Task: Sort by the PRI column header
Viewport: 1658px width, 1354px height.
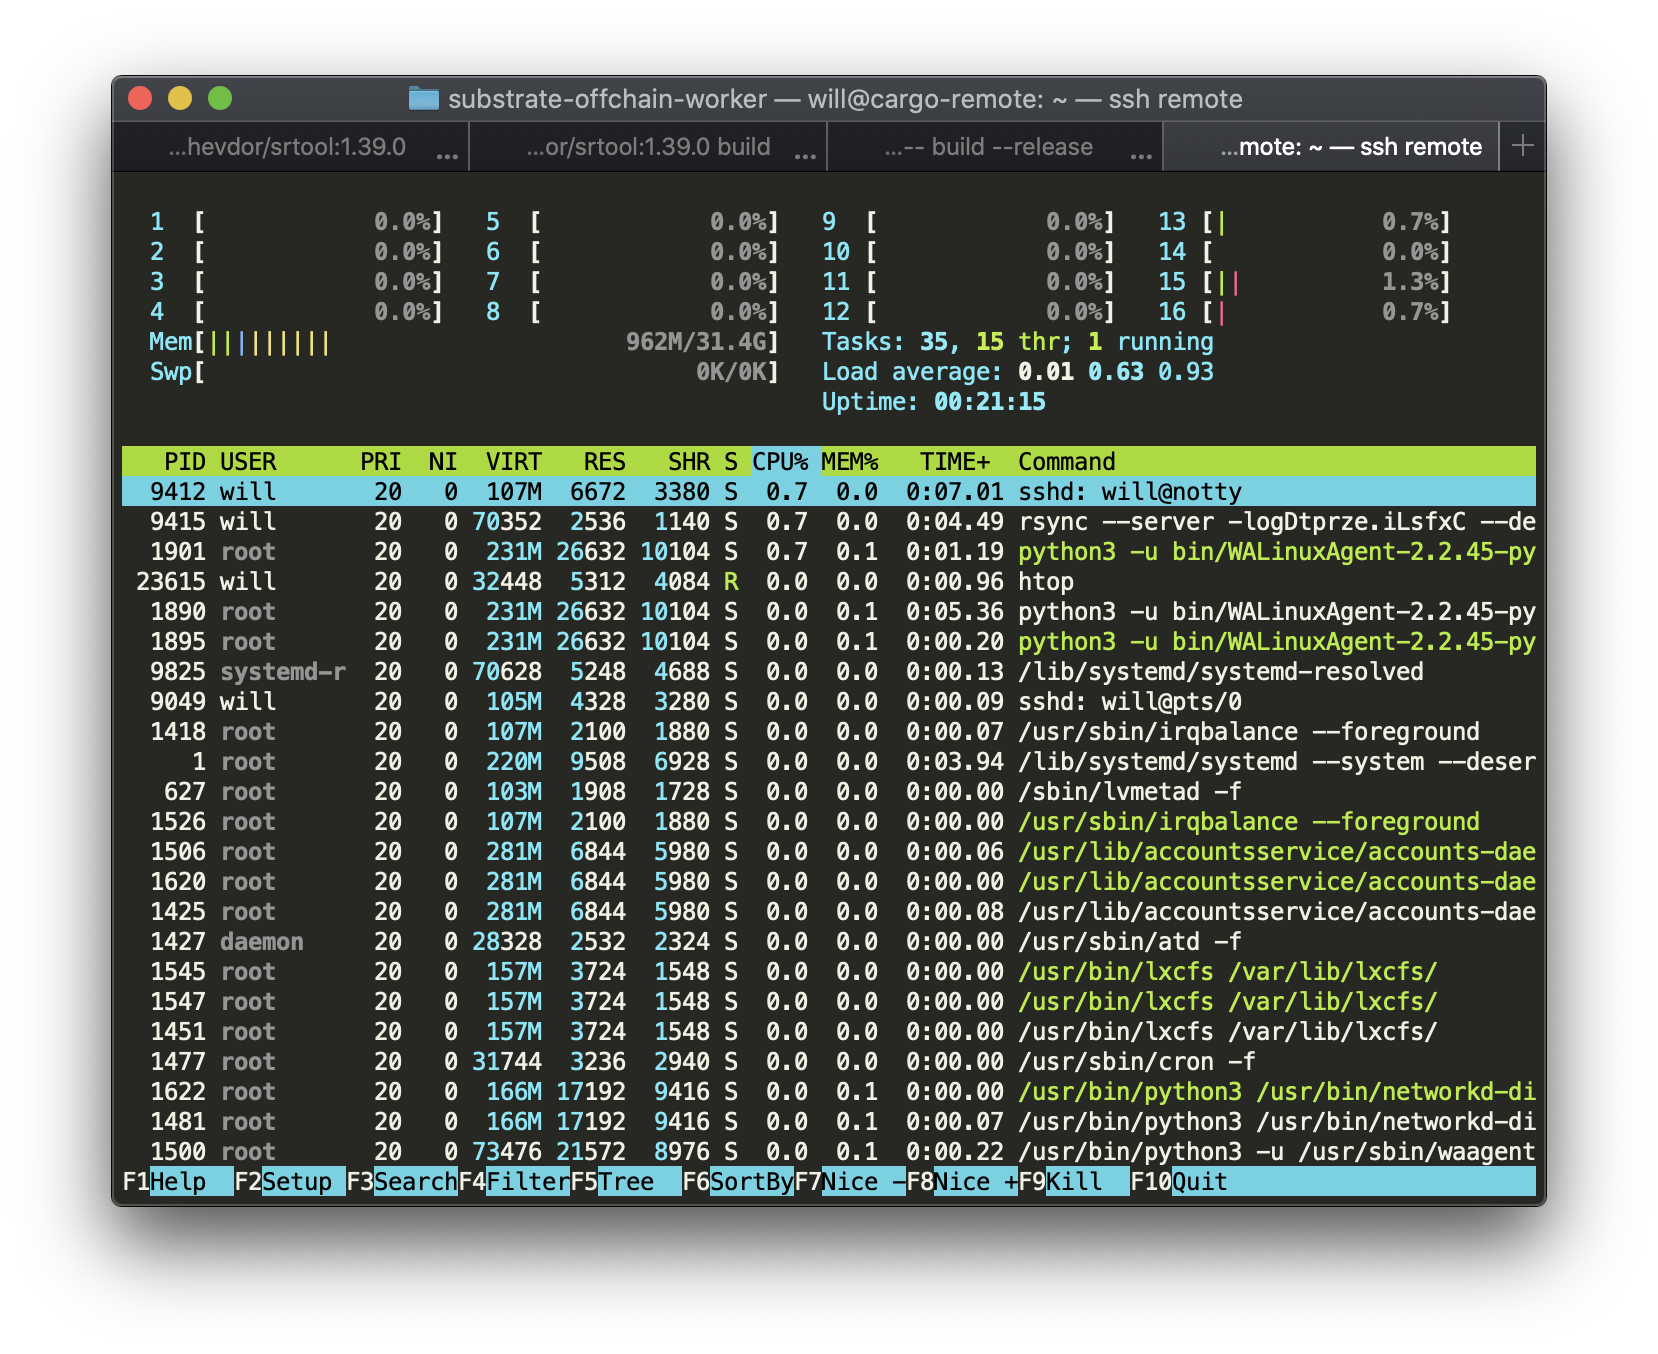Action: click(380, 461)
